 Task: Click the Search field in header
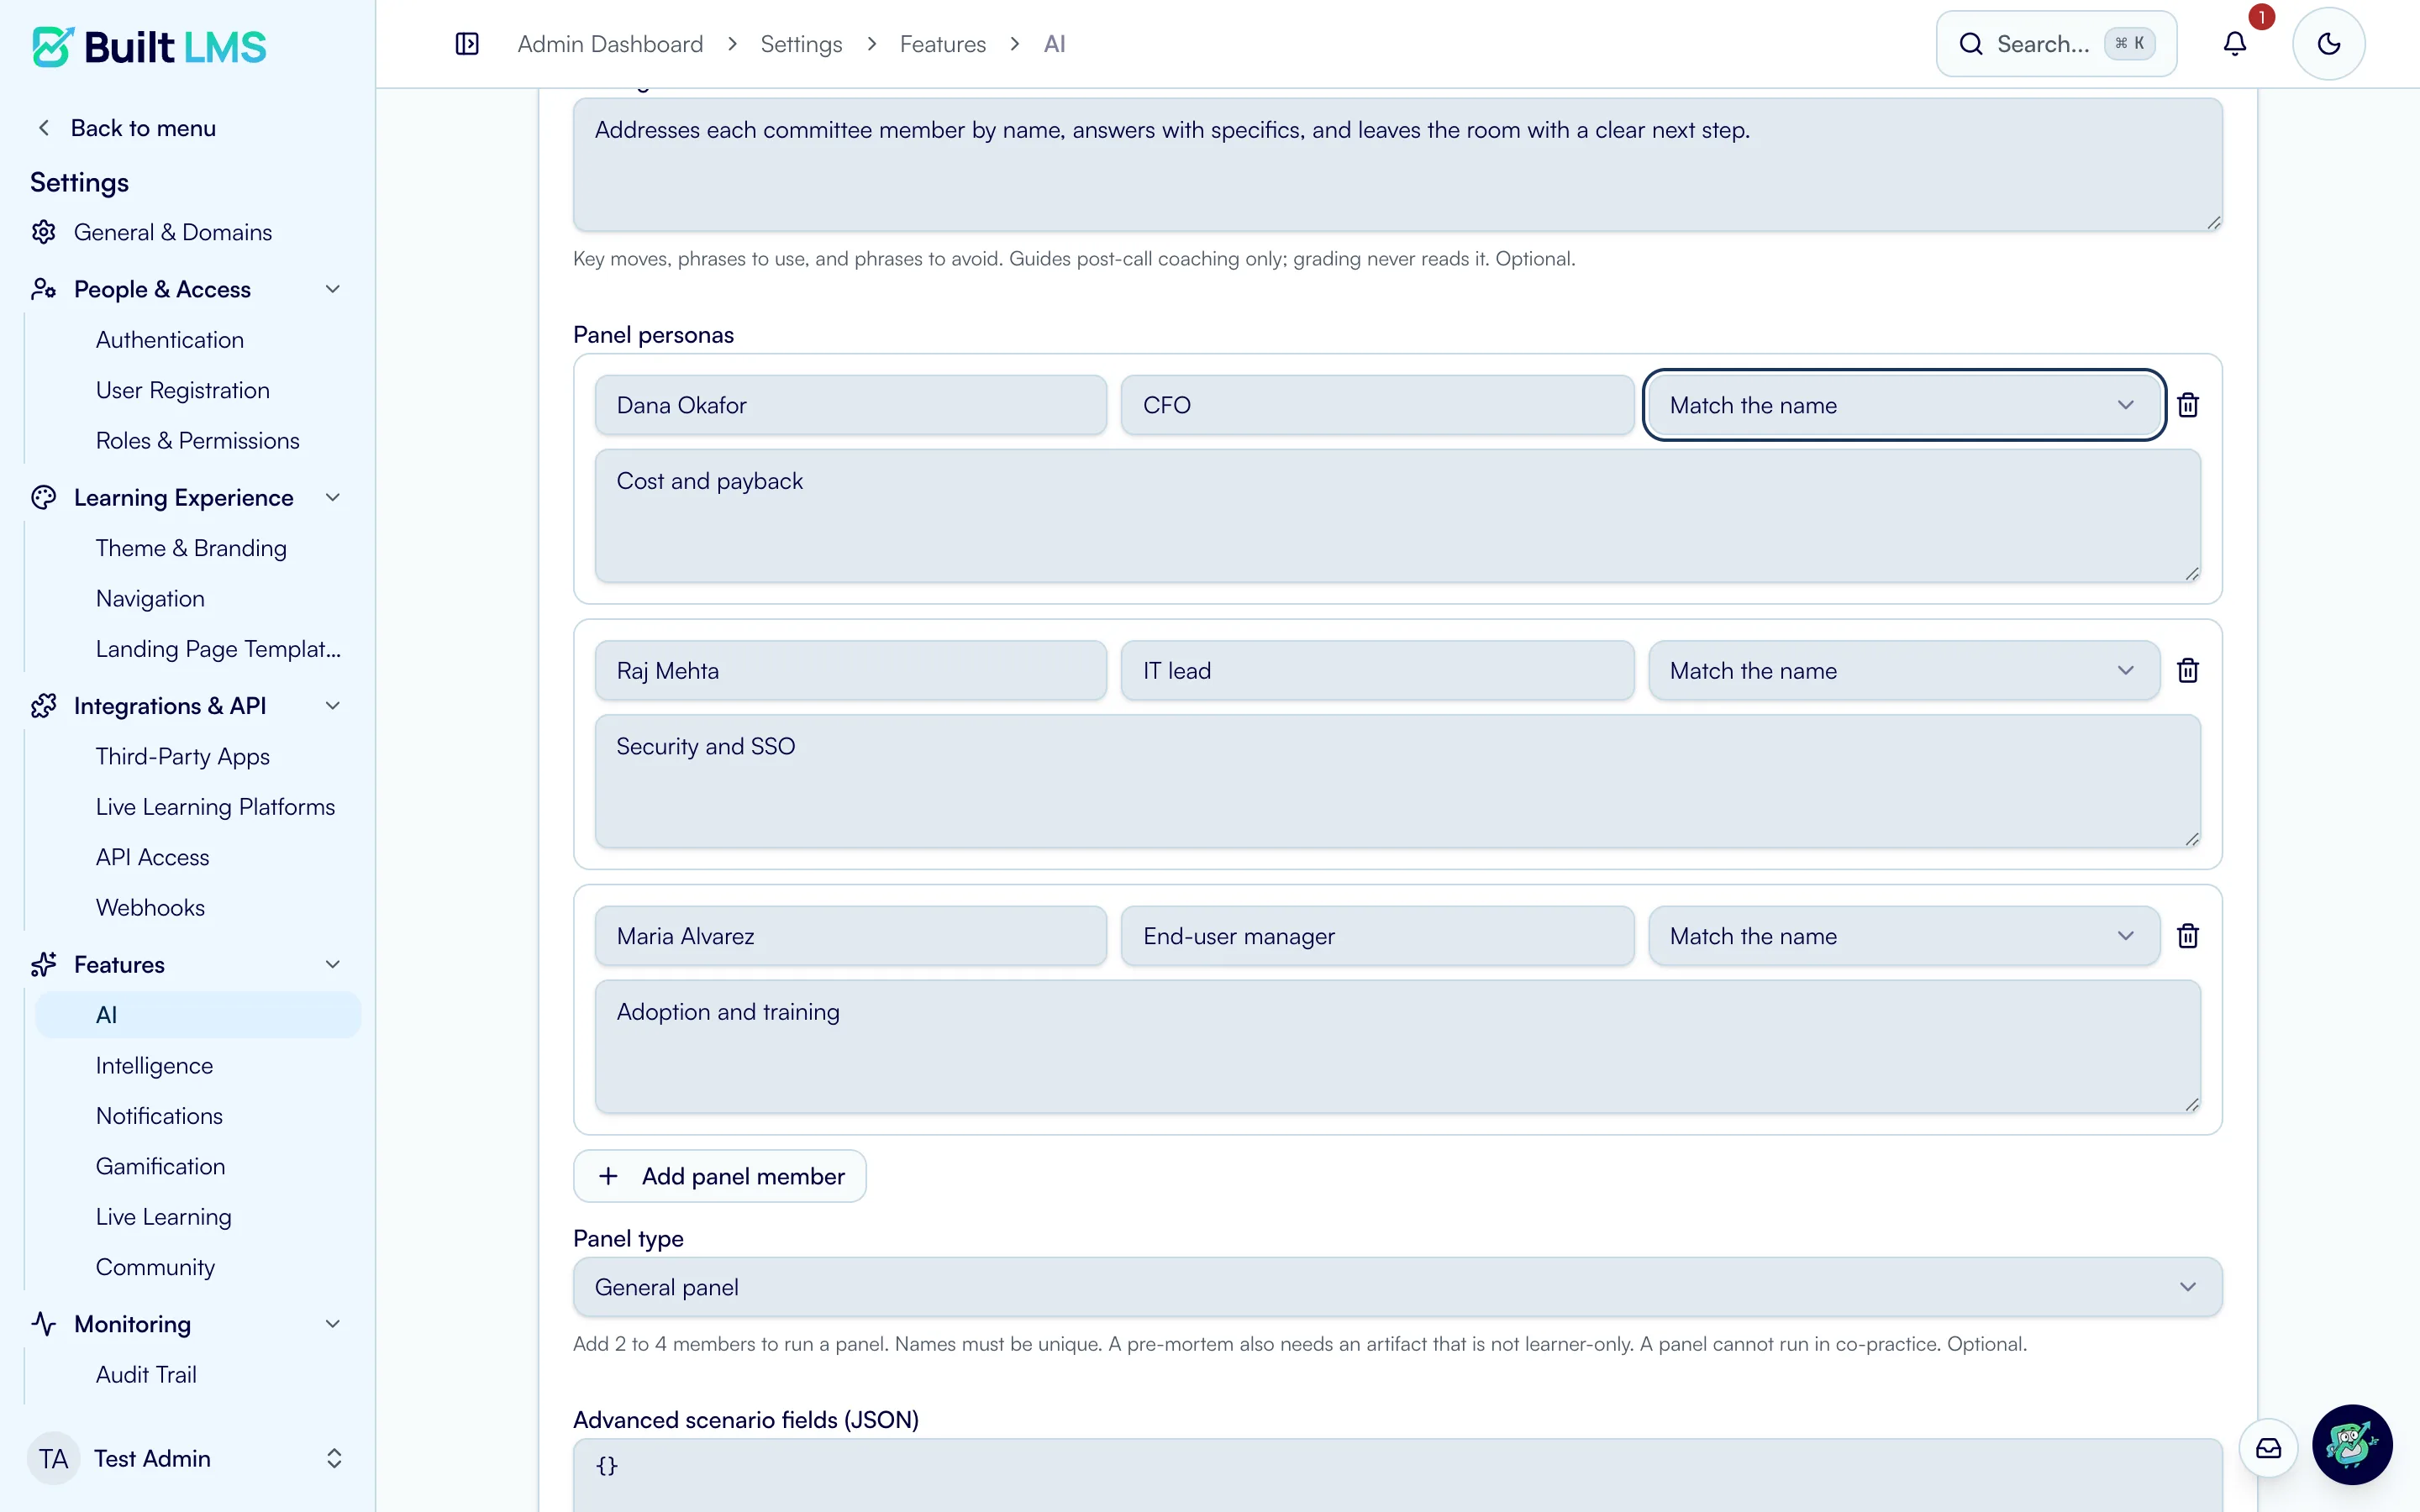pos(2056,44)
